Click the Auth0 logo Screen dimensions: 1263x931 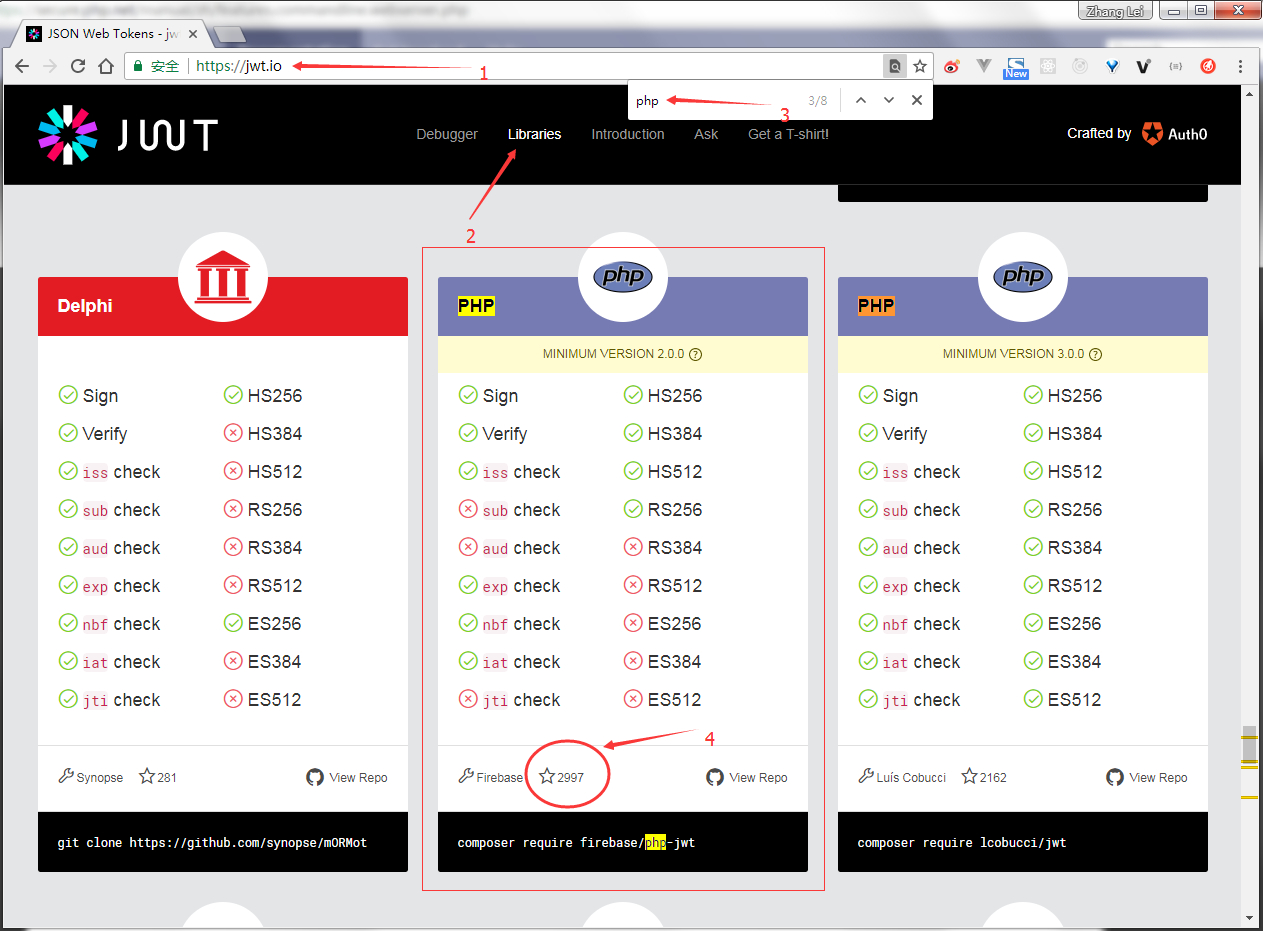[1175, 133]
